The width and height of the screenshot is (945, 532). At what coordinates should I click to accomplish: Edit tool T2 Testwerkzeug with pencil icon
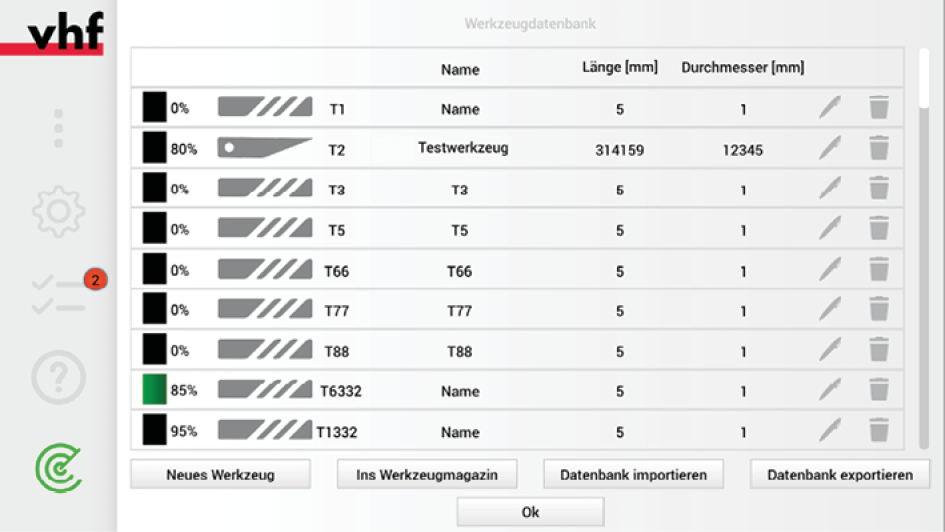tap(830, 148)
